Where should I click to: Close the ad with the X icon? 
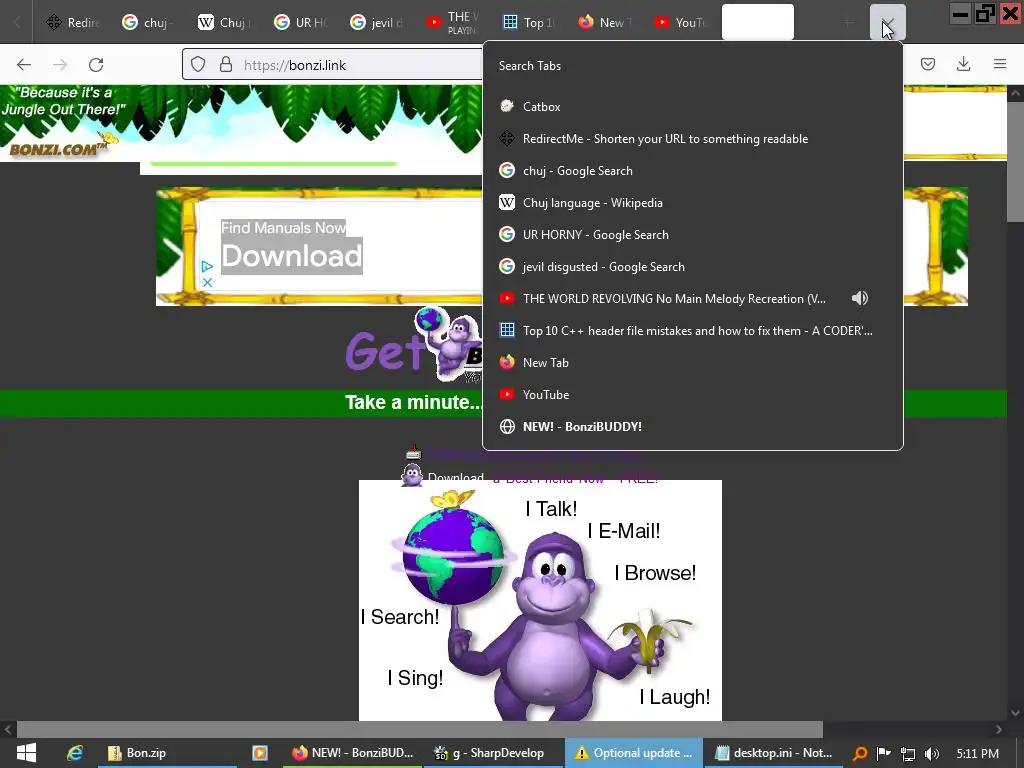click(x=207, y=282)
